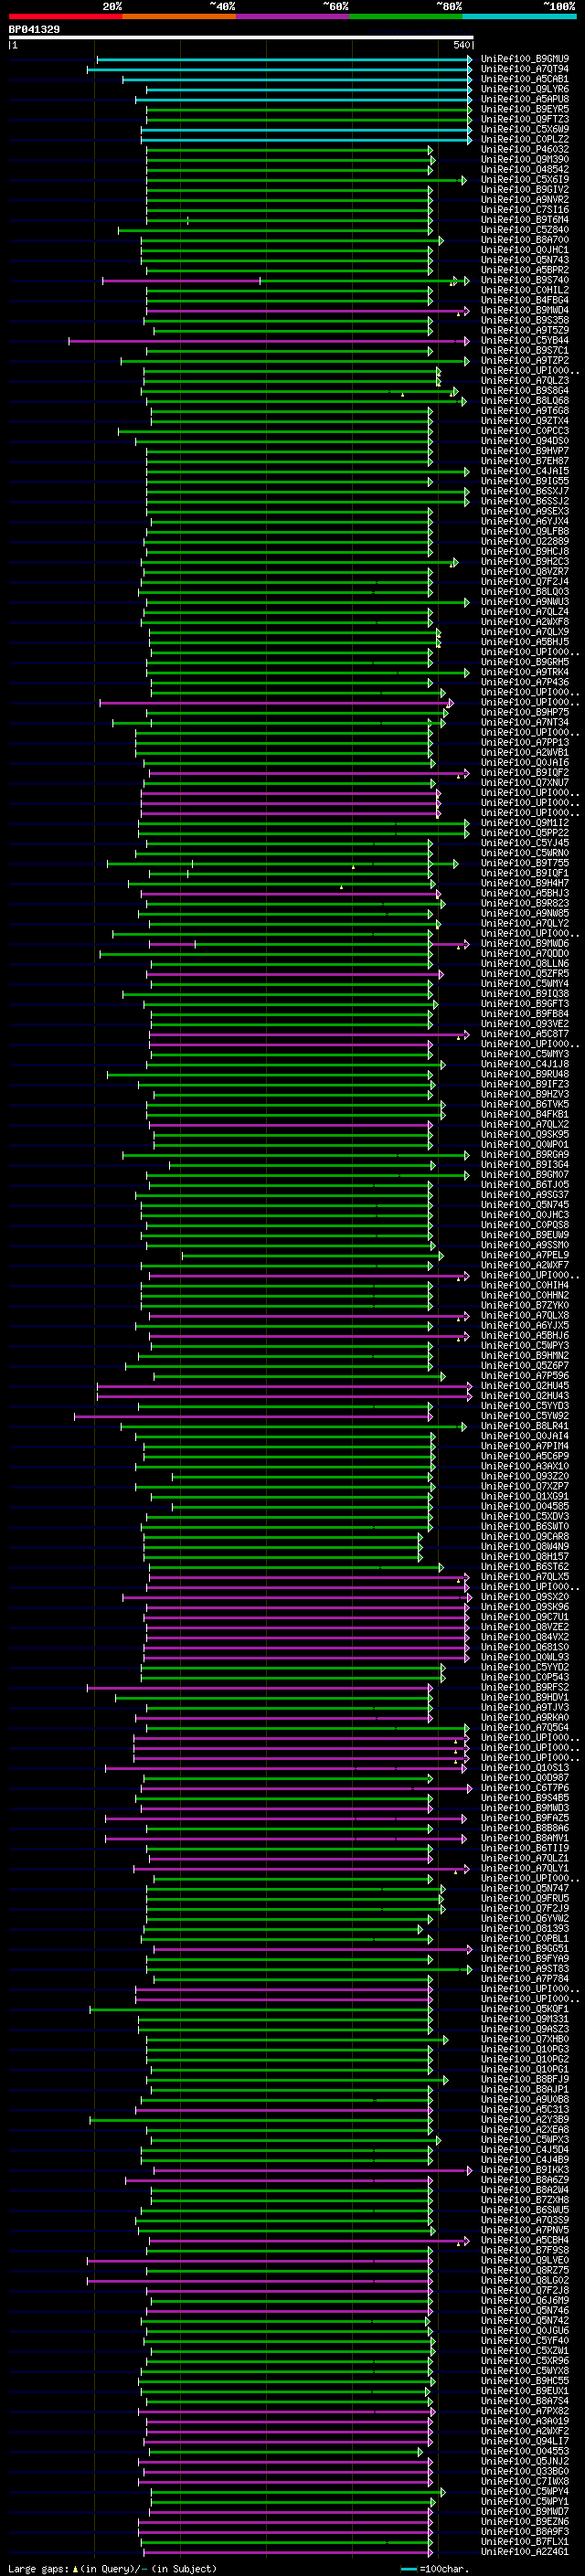Select hit label UniRef100_B9S740
Viewport: 585px width, 2576px height.
(525, 280)
